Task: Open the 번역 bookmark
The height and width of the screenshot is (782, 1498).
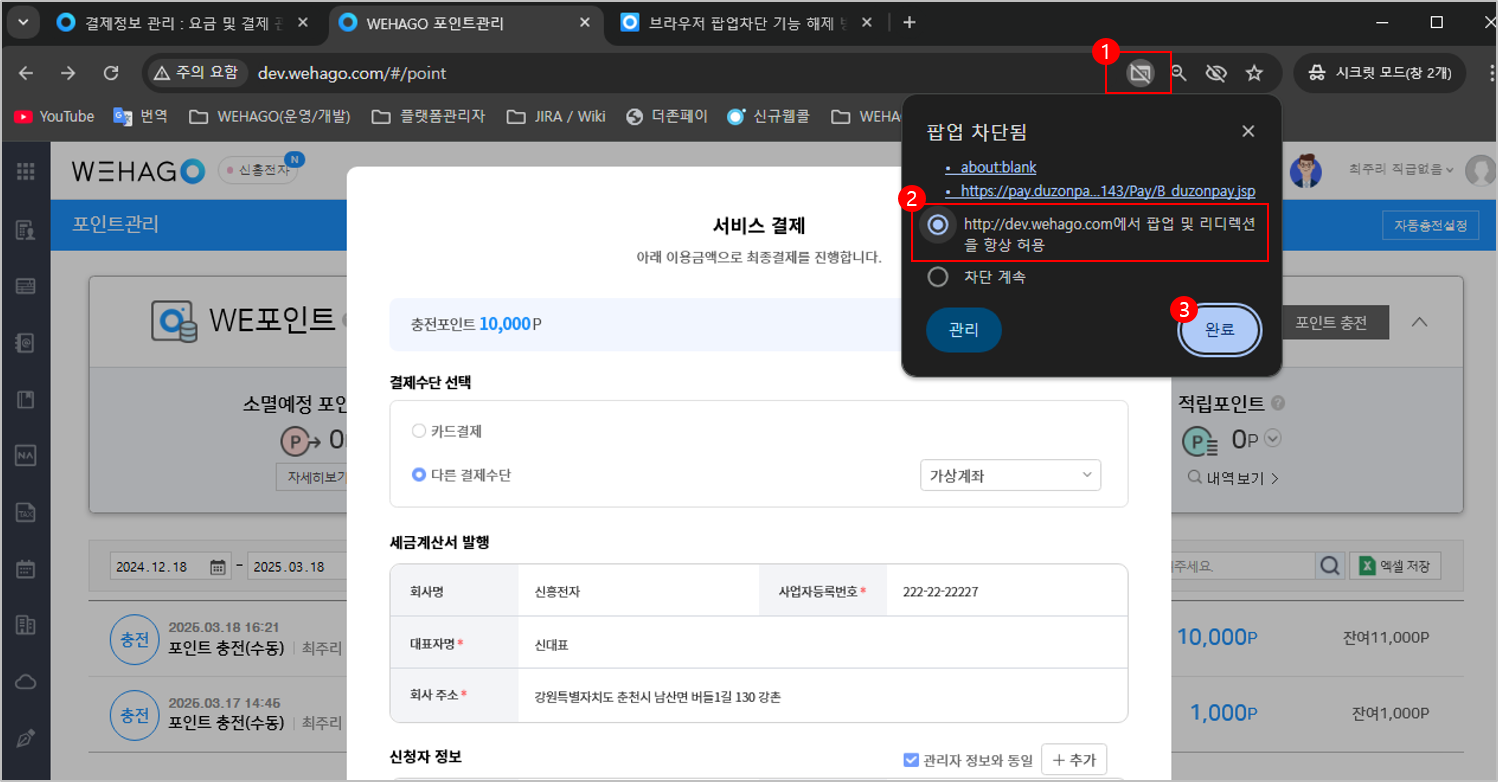Action: point(140,116)
